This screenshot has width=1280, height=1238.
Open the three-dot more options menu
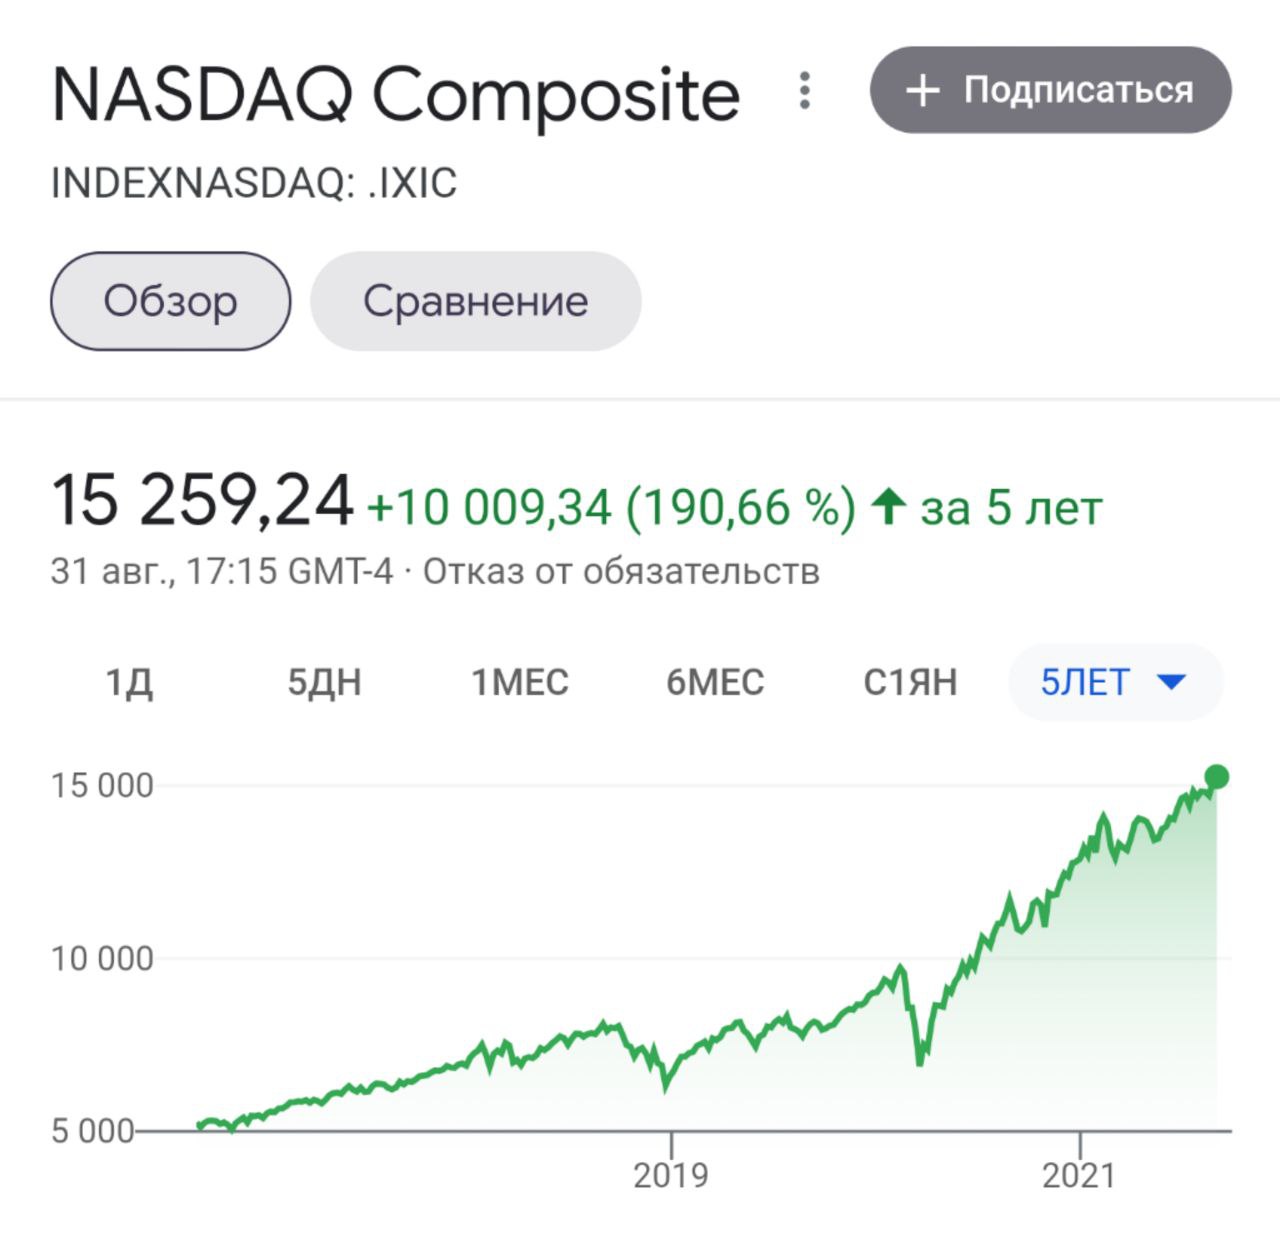click(x=804, y=91)
